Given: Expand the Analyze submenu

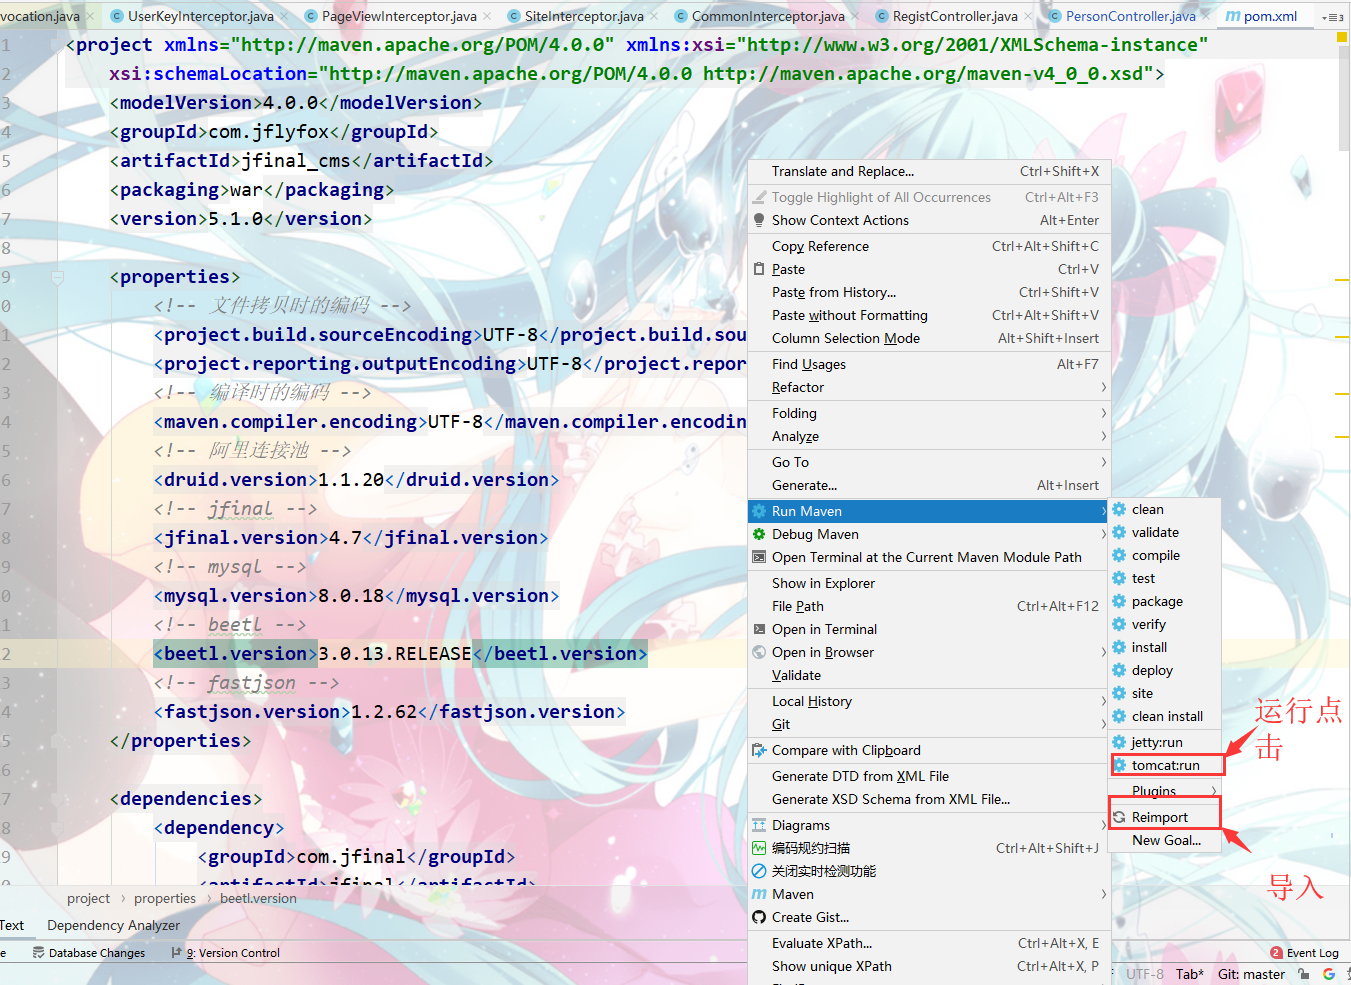Looking at the screenshot, I should [929, 436].
